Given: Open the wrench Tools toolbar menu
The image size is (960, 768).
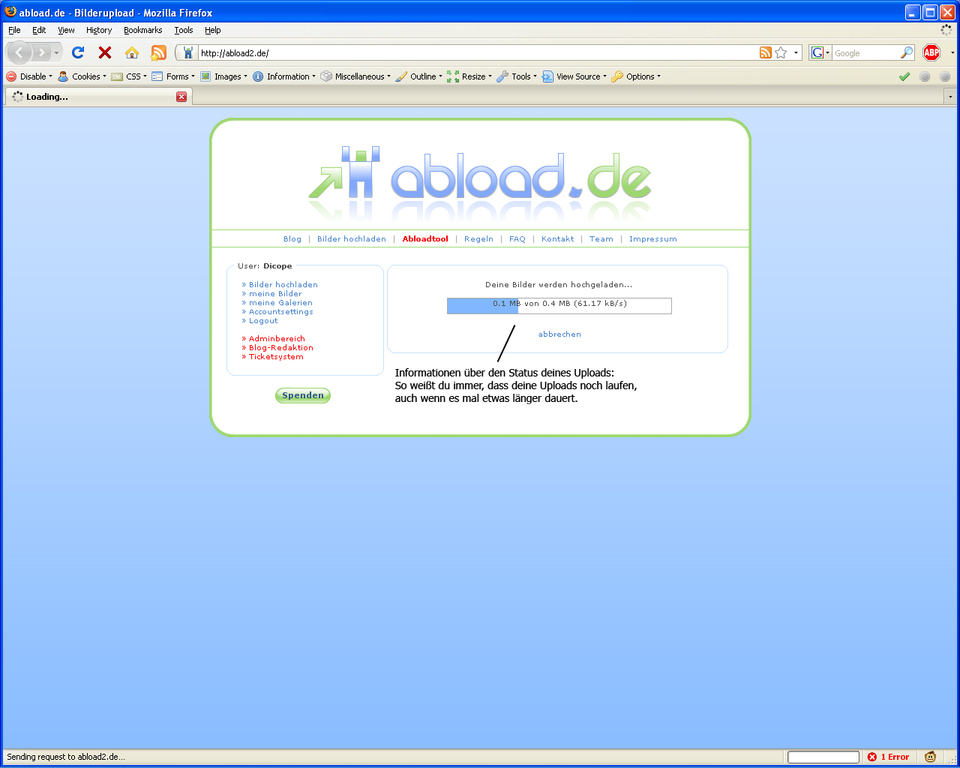Looking at the screenshot, I should (x=516, y=77).
